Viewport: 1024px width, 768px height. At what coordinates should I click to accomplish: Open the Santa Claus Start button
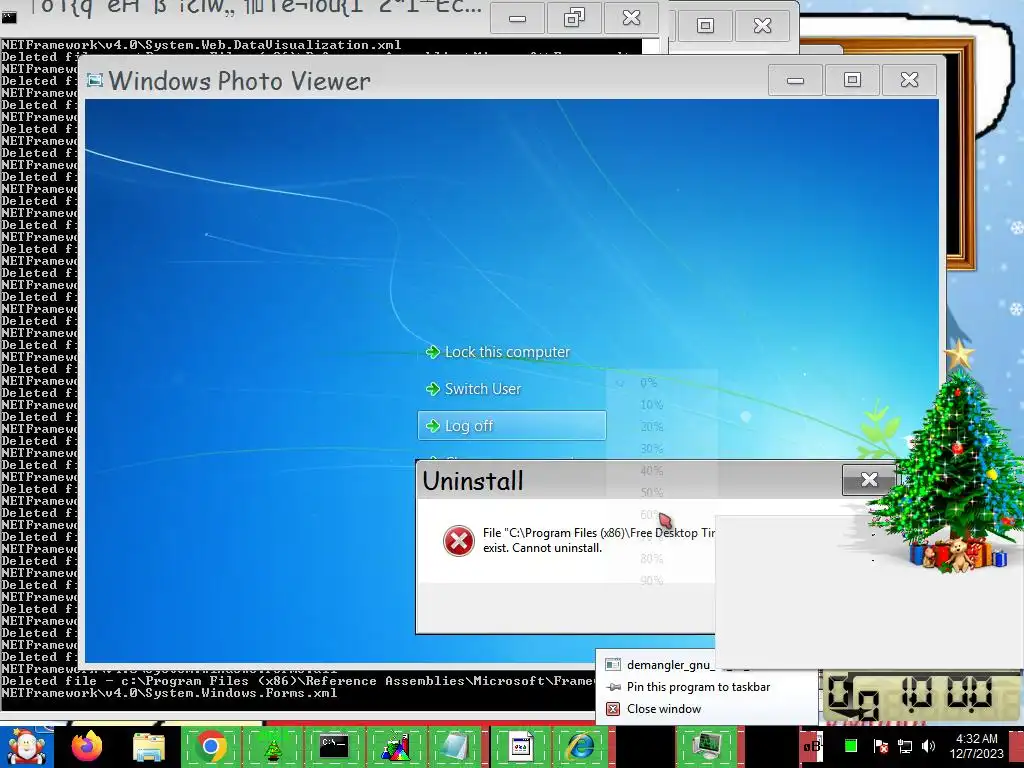pos(25,747)
